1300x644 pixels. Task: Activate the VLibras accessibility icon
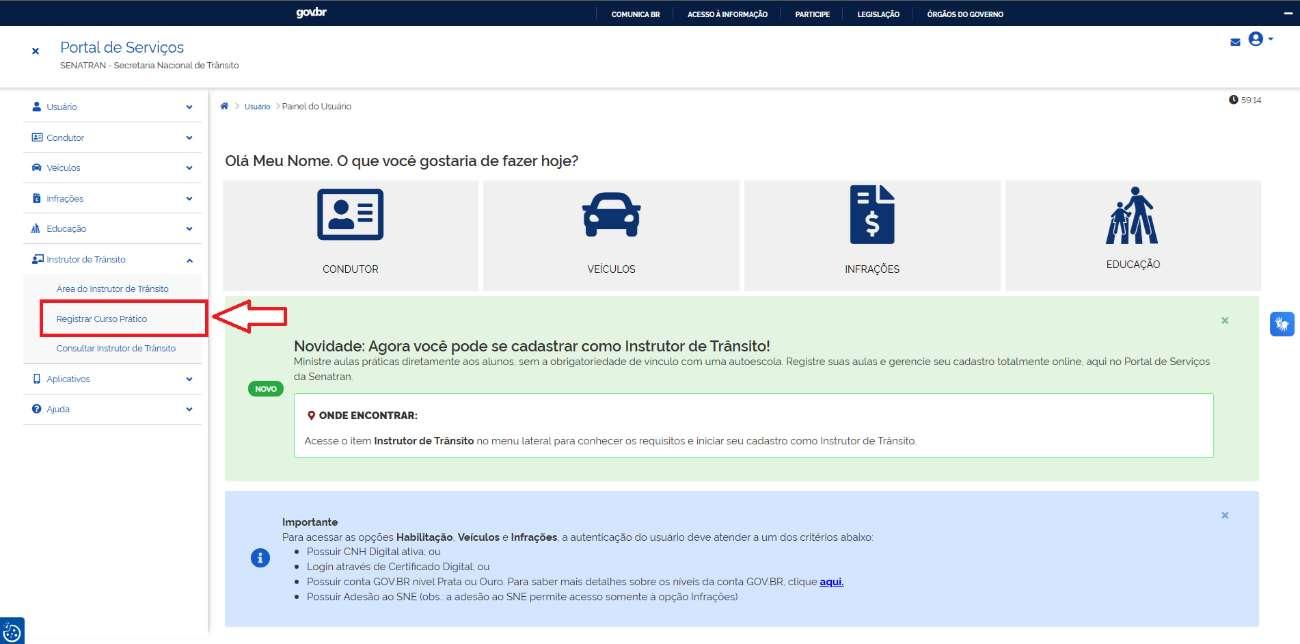[x=1283, y=323]
